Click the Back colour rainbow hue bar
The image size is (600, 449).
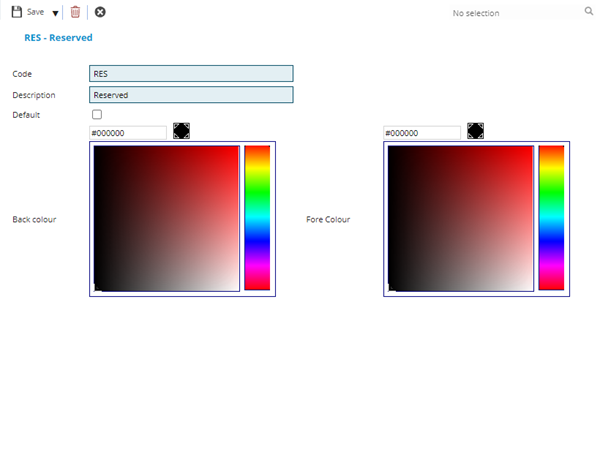pos(257,218)
